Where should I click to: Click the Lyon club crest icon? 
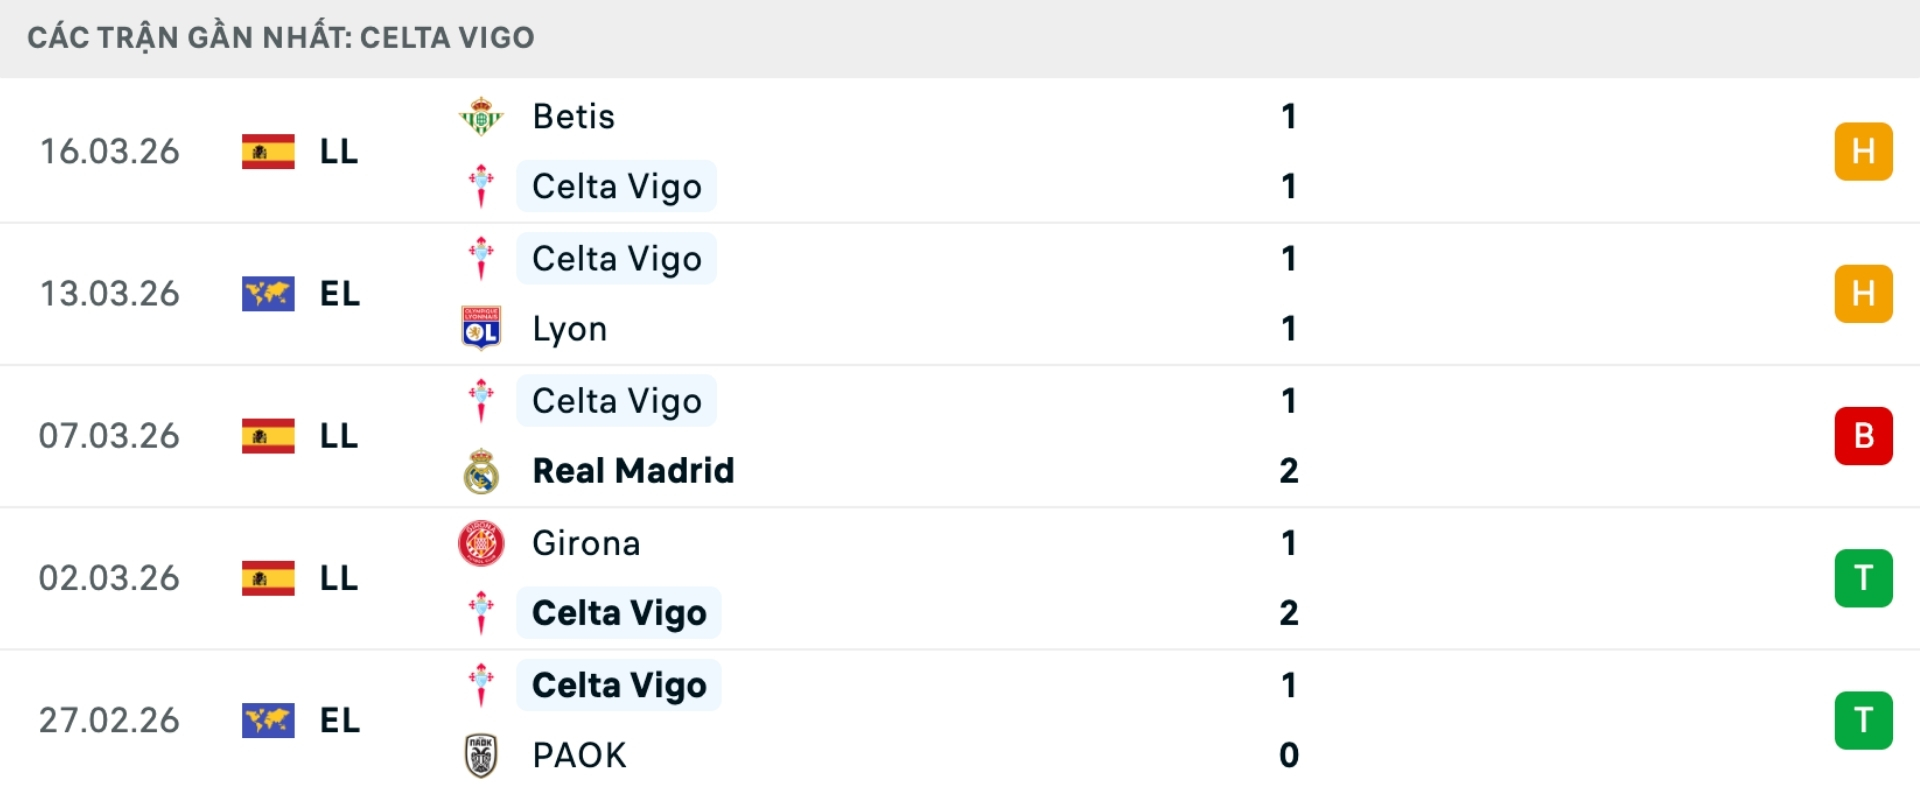[x=481, y=328]
